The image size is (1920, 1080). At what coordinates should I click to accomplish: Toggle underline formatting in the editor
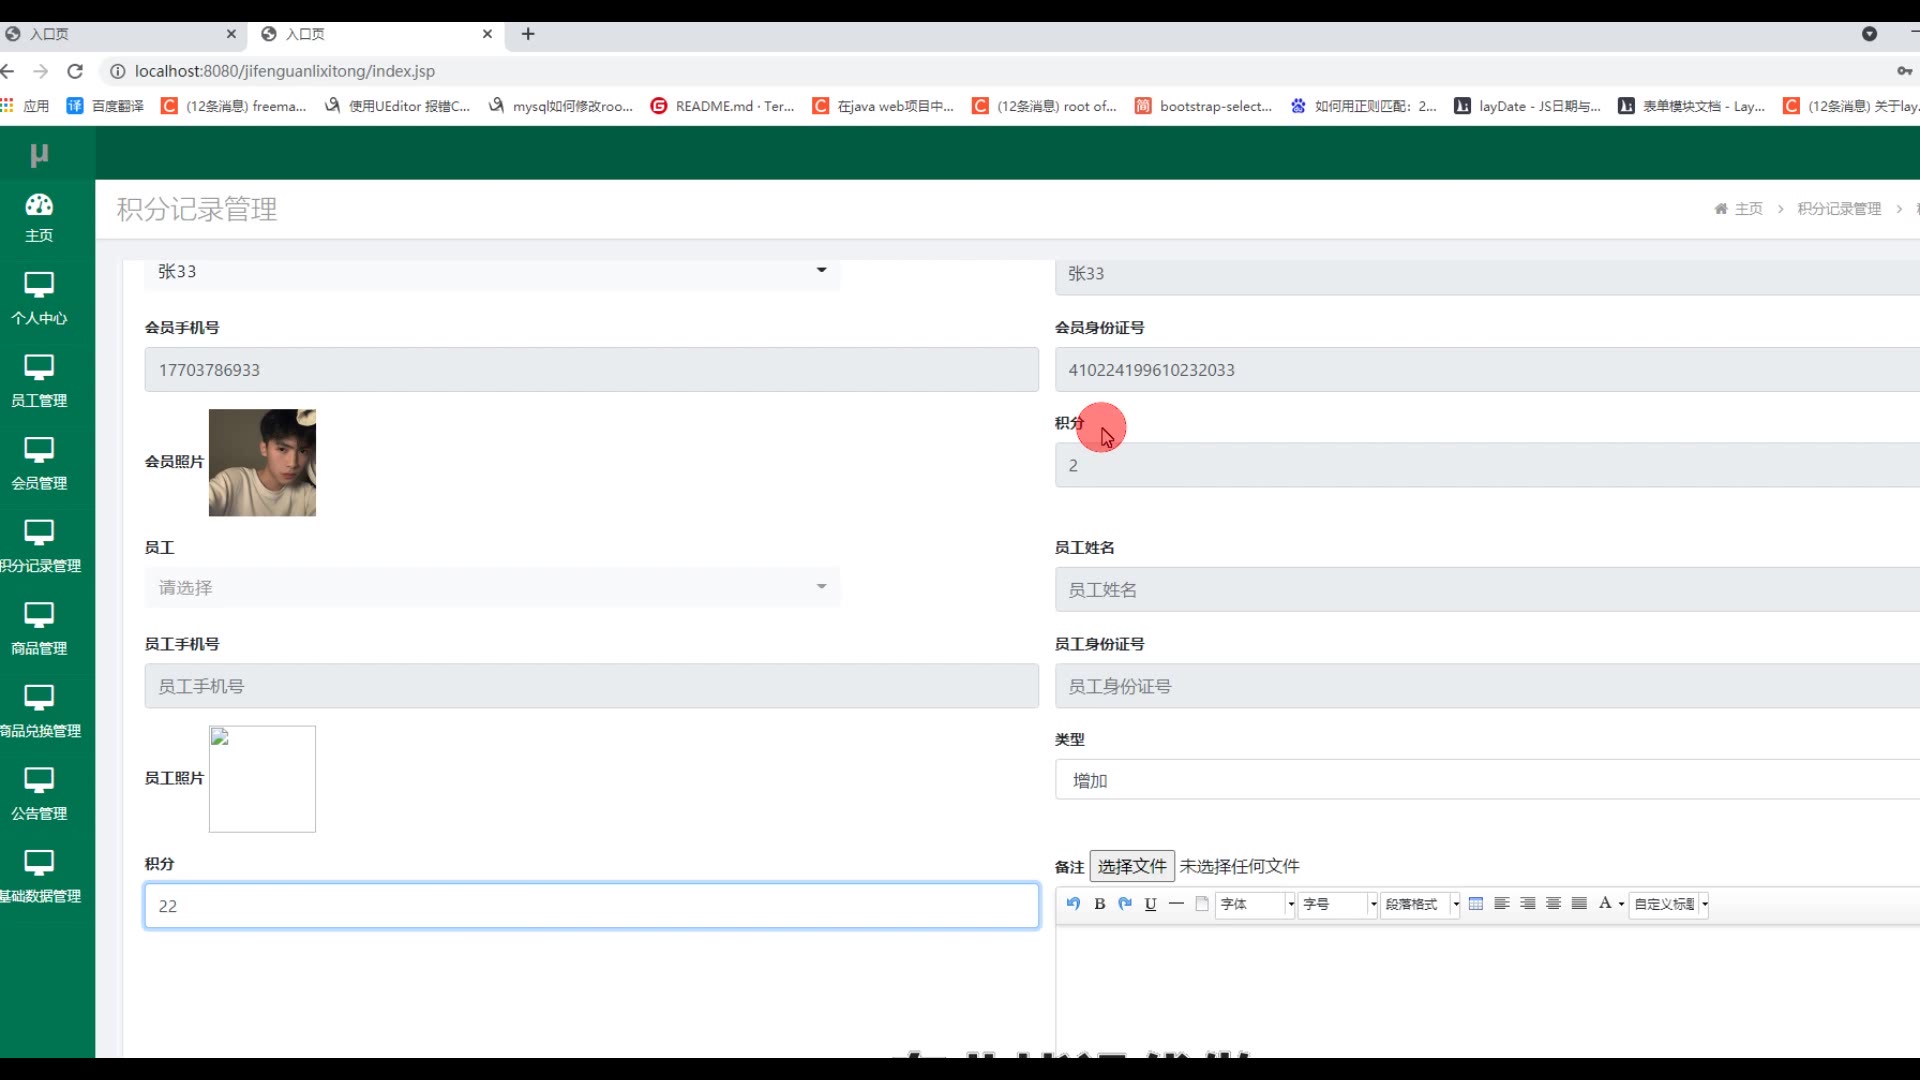(x=1151, y=903)
